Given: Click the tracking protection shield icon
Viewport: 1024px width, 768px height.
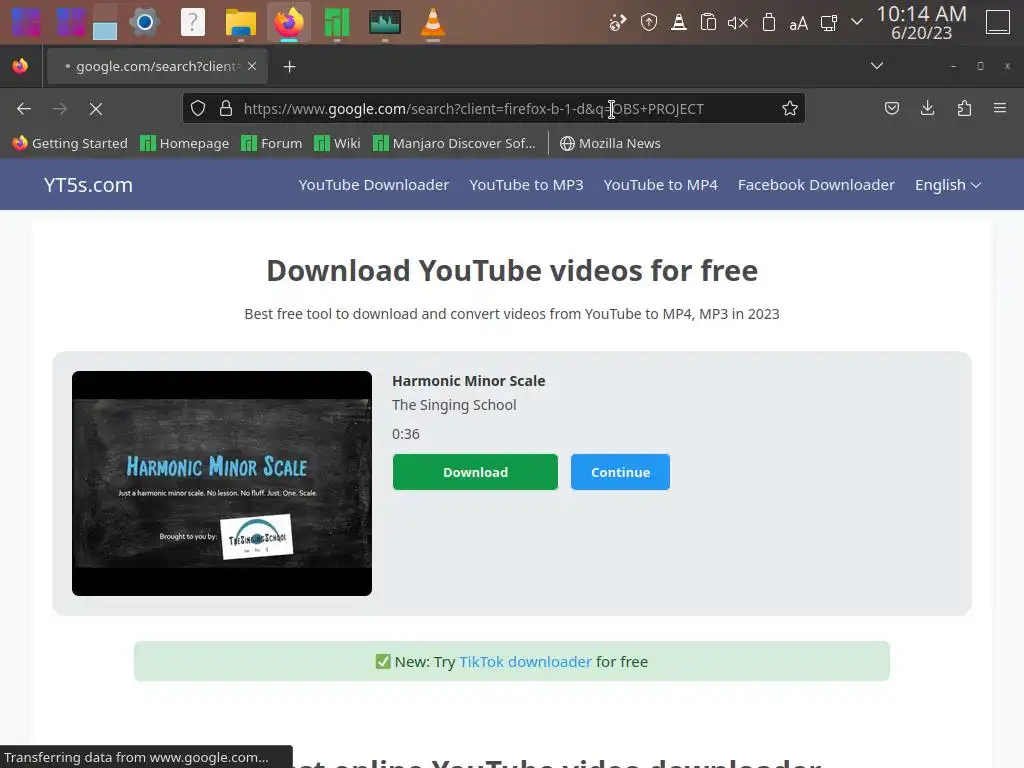Looking at the screenshot, I should pos(199,108).
